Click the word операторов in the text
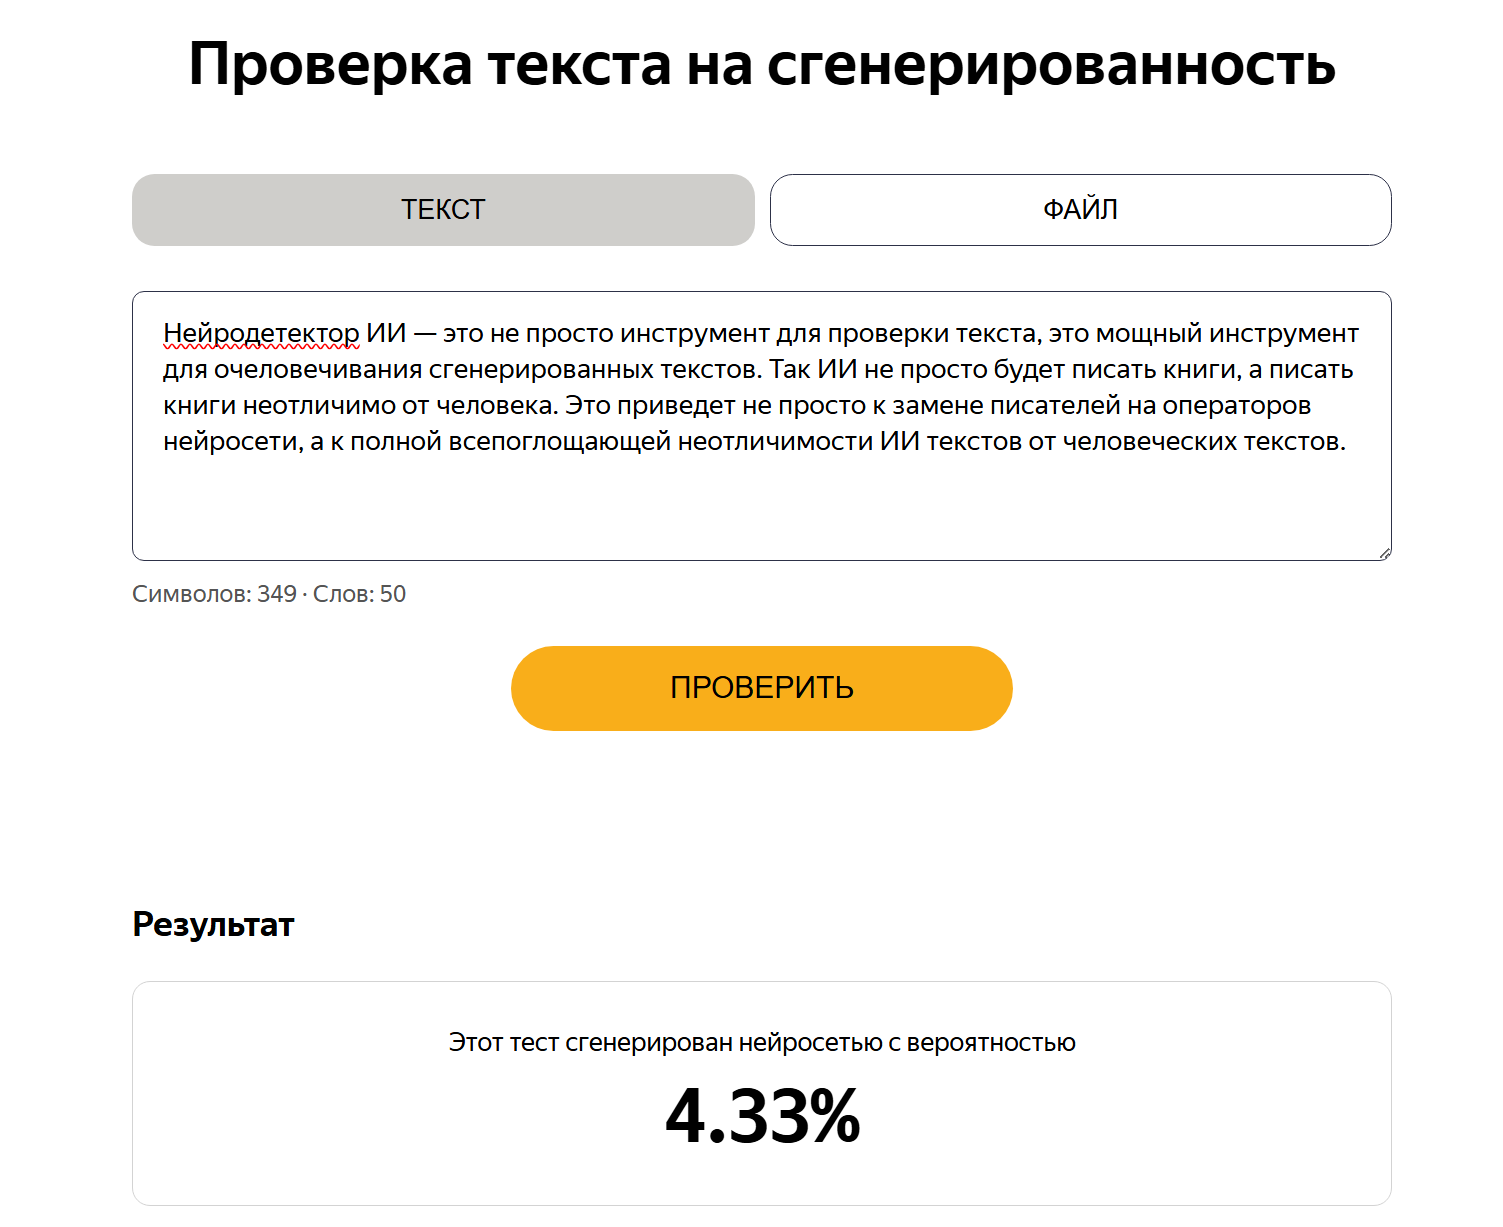The width and height of the screenshot is (1503, 1227). (x=1236, y=406)
